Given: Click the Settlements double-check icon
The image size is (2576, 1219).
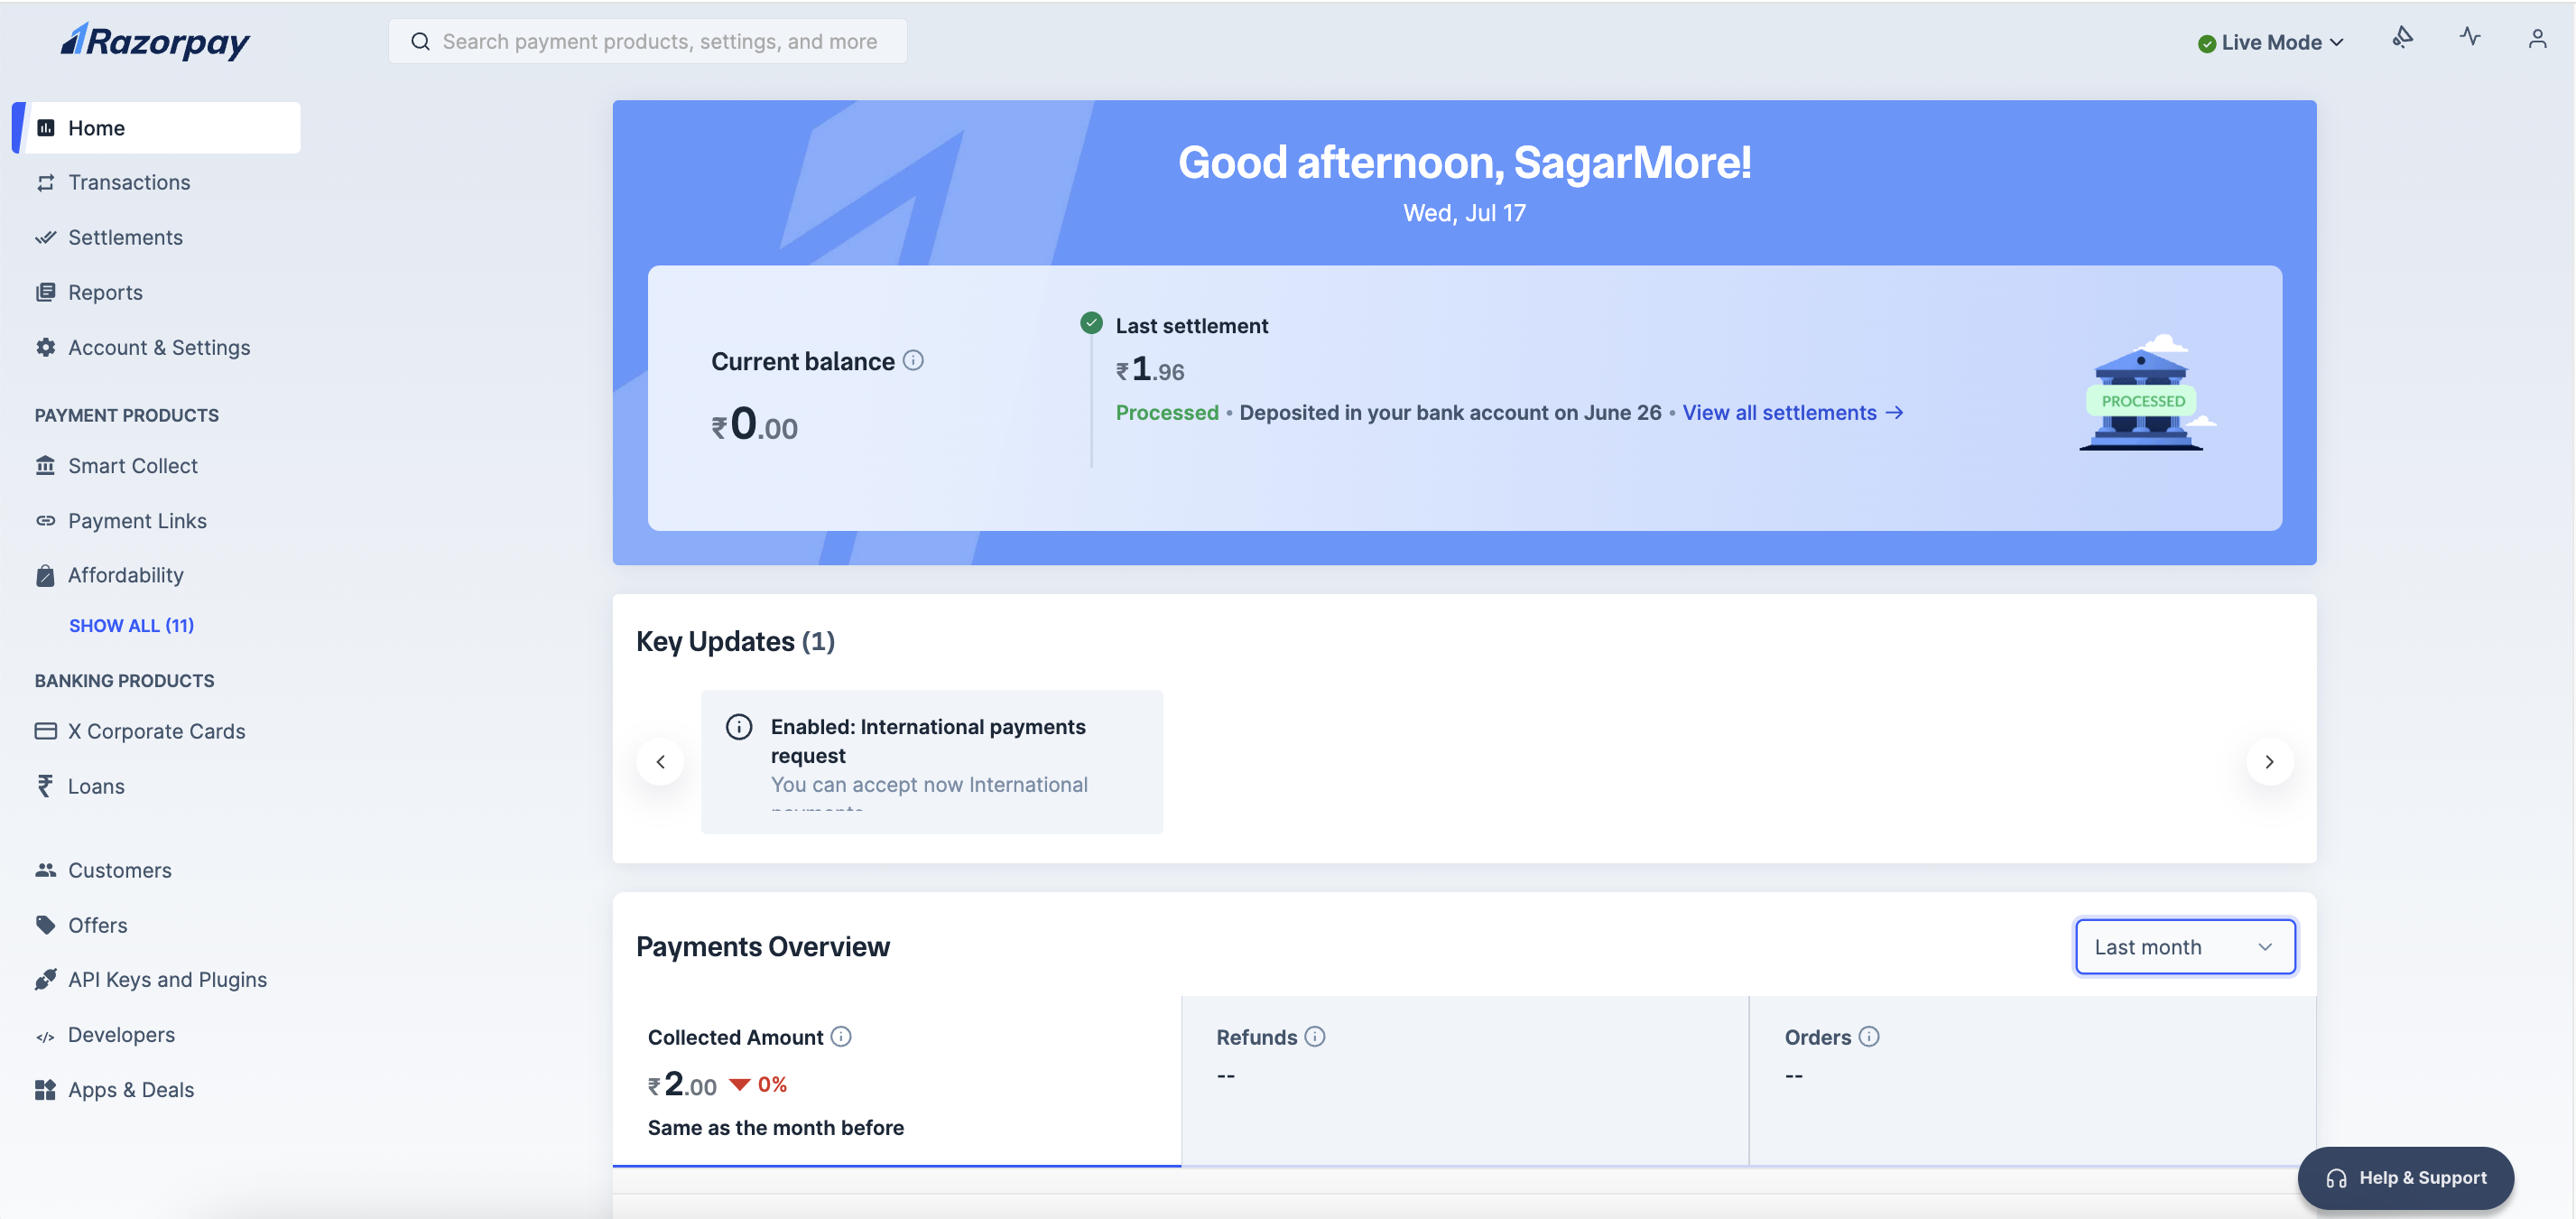Looking at the screenshot, I should pyautogui.click(x=46, y=237).
